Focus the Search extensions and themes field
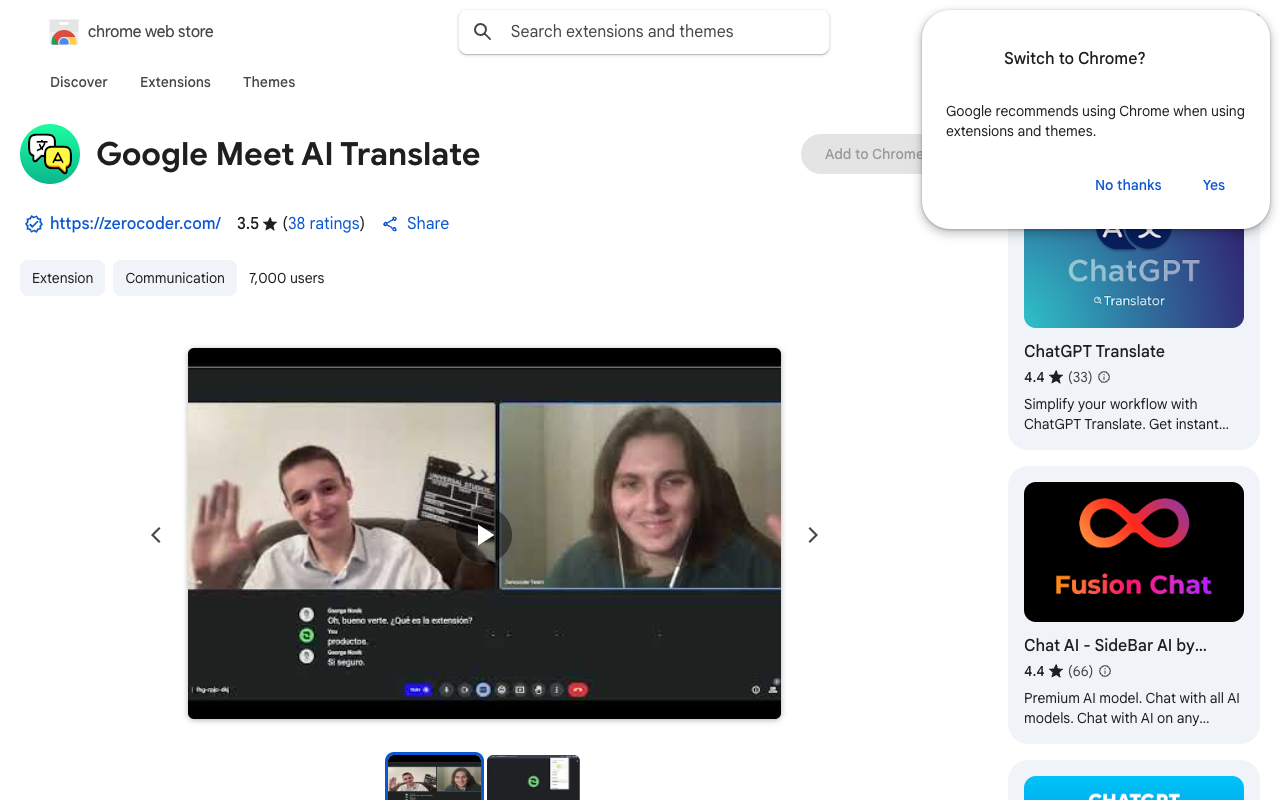Image resolution: width=1280 pixels, height=800 pixels. point(644,32)
